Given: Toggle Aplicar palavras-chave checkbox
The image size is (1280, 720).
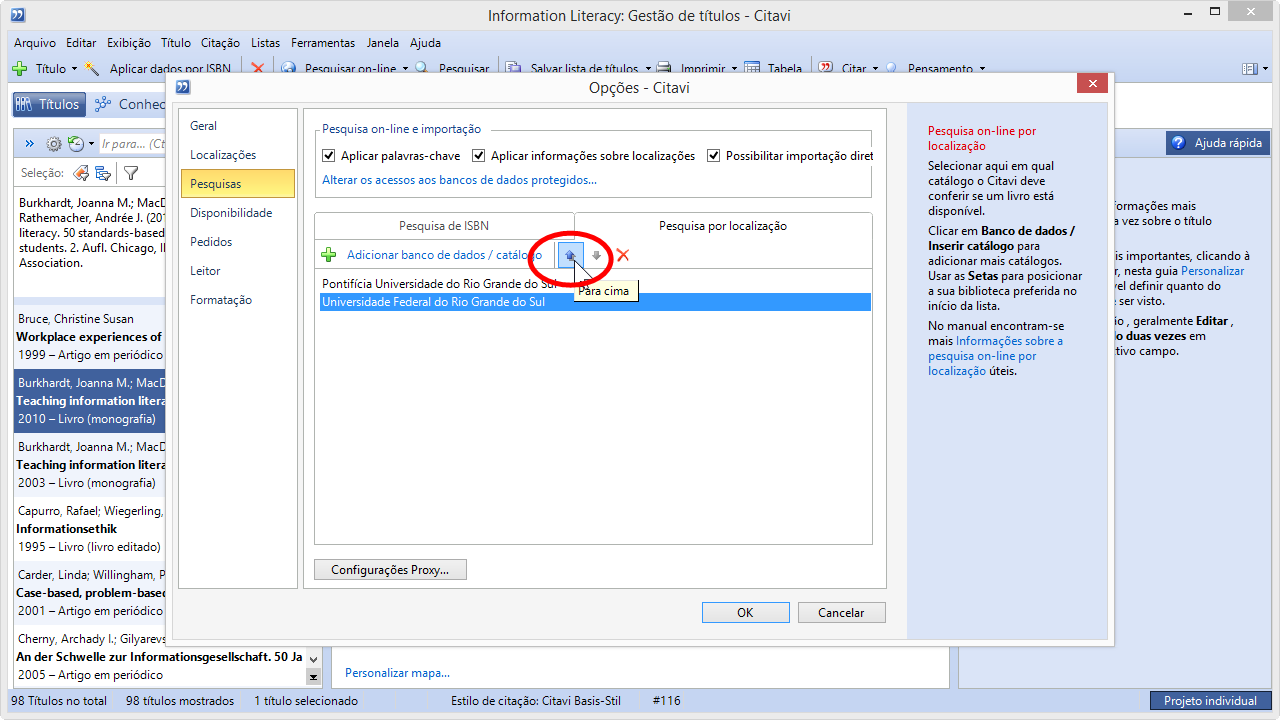Looking at the screenshot, I should (329, 156).
